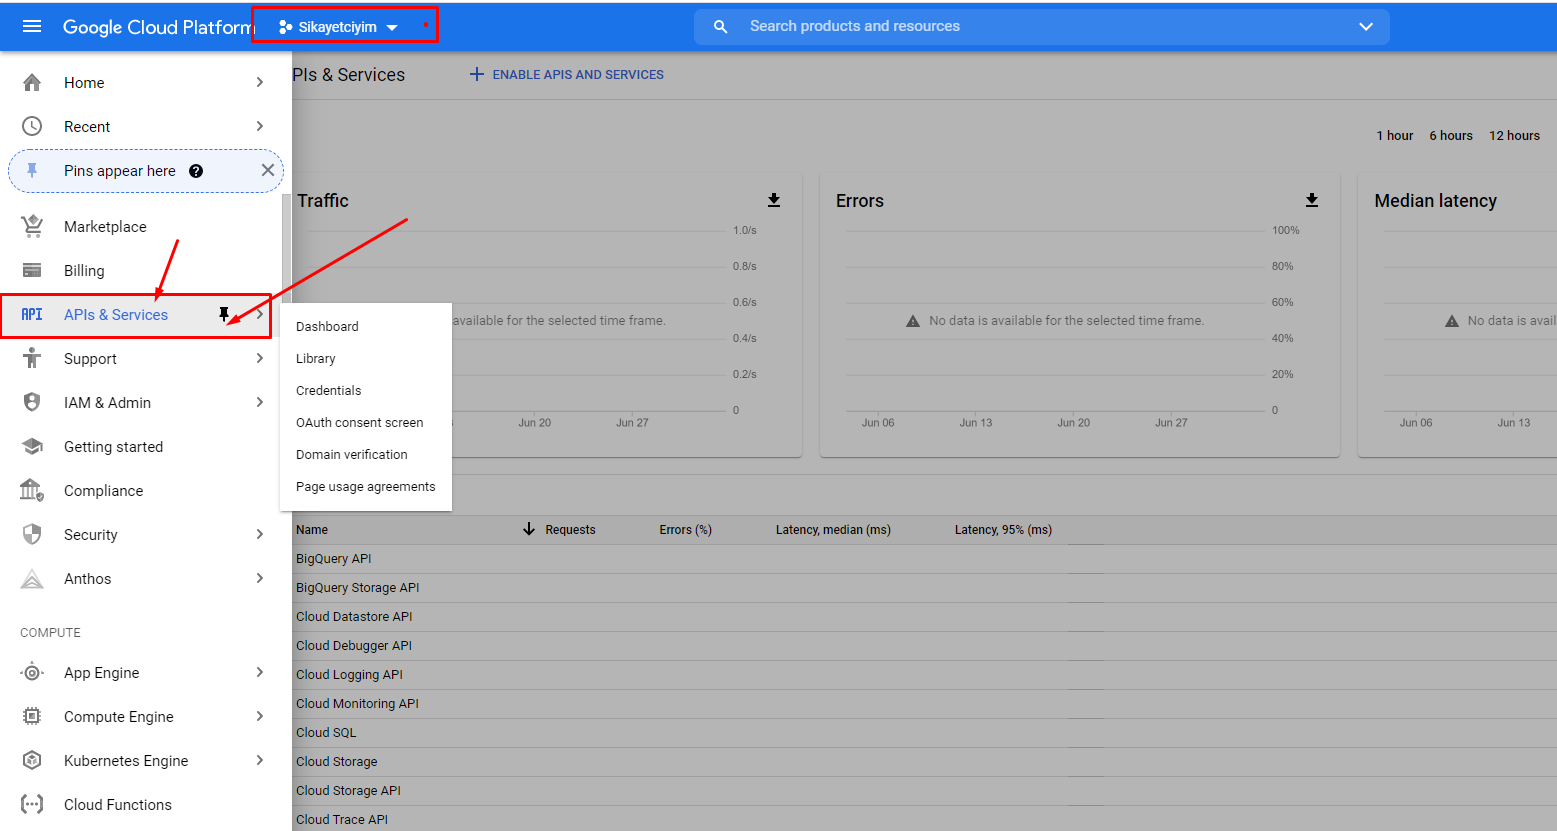Click the Marketplace cart icon

(x=32, y=226)
